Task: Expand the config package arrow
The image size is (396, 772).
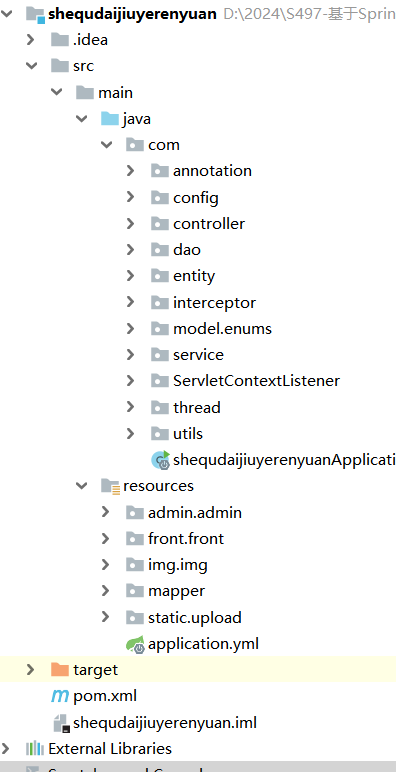Action: click(131, 197)
